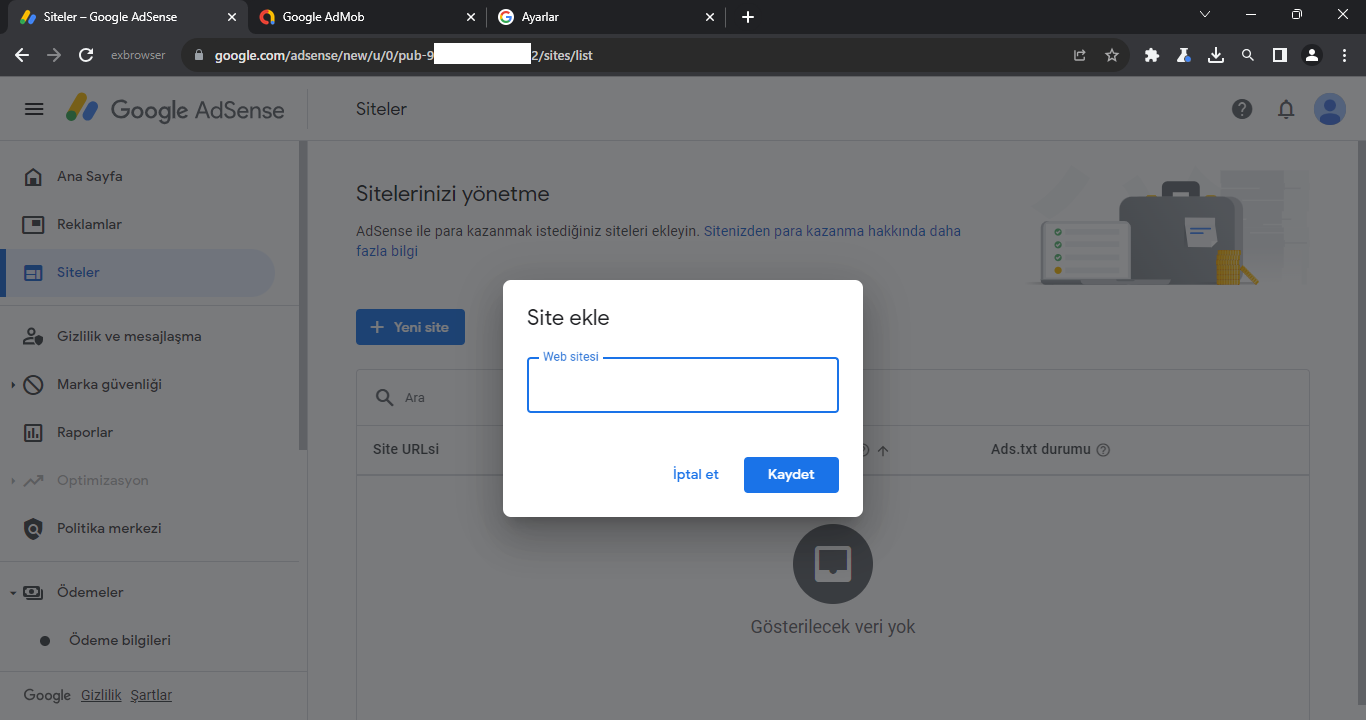Open the AdSense account avatar
The image size is (1366, 720).
(1330, 109)
